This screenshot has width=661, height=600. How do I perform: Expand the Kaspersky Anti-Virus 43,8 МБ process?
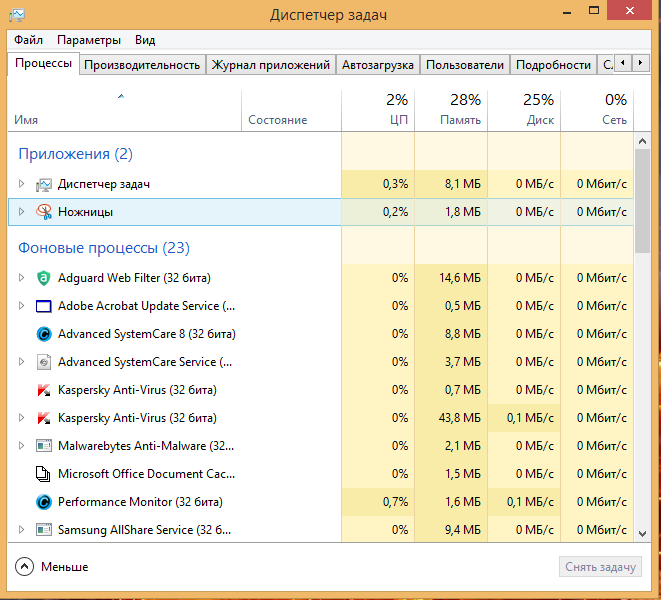pyautogui.click(x=21, y=418)
